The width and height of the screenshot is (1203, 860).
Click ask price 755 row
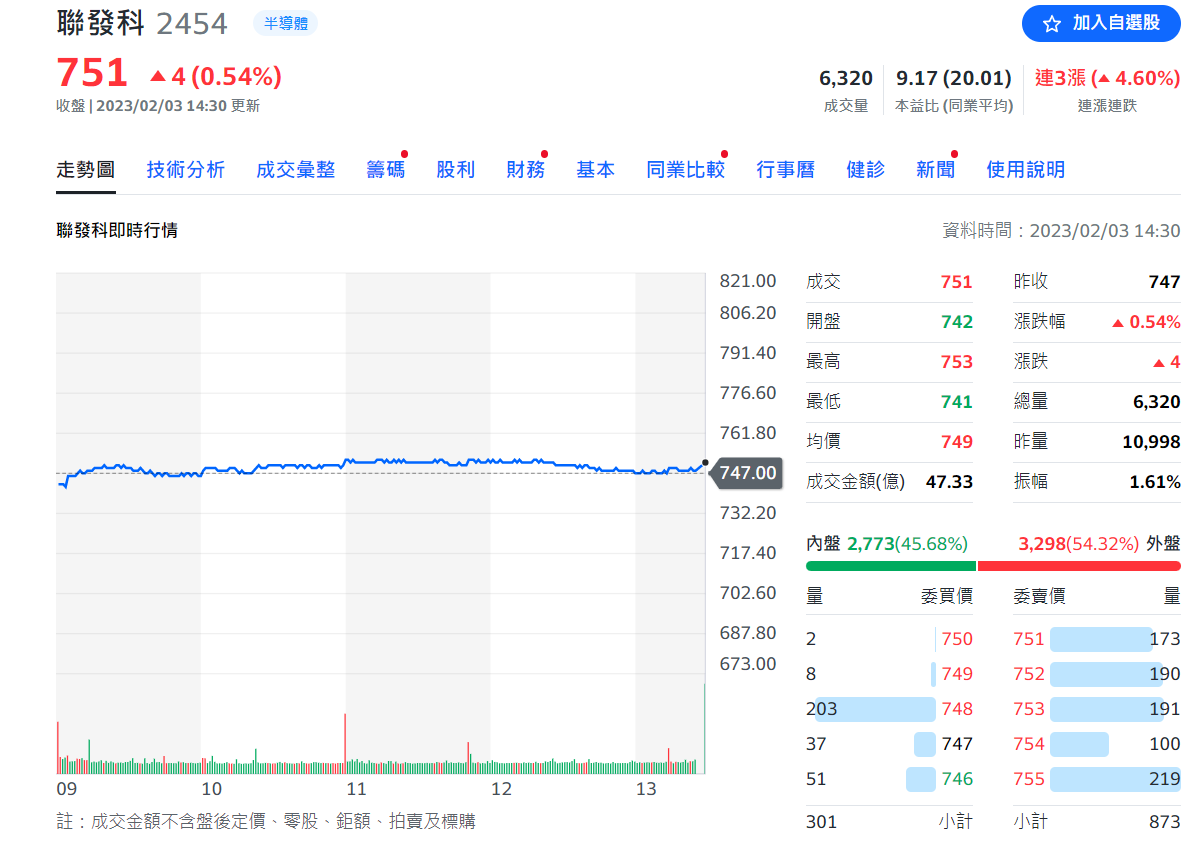(x=1097, y=779)
